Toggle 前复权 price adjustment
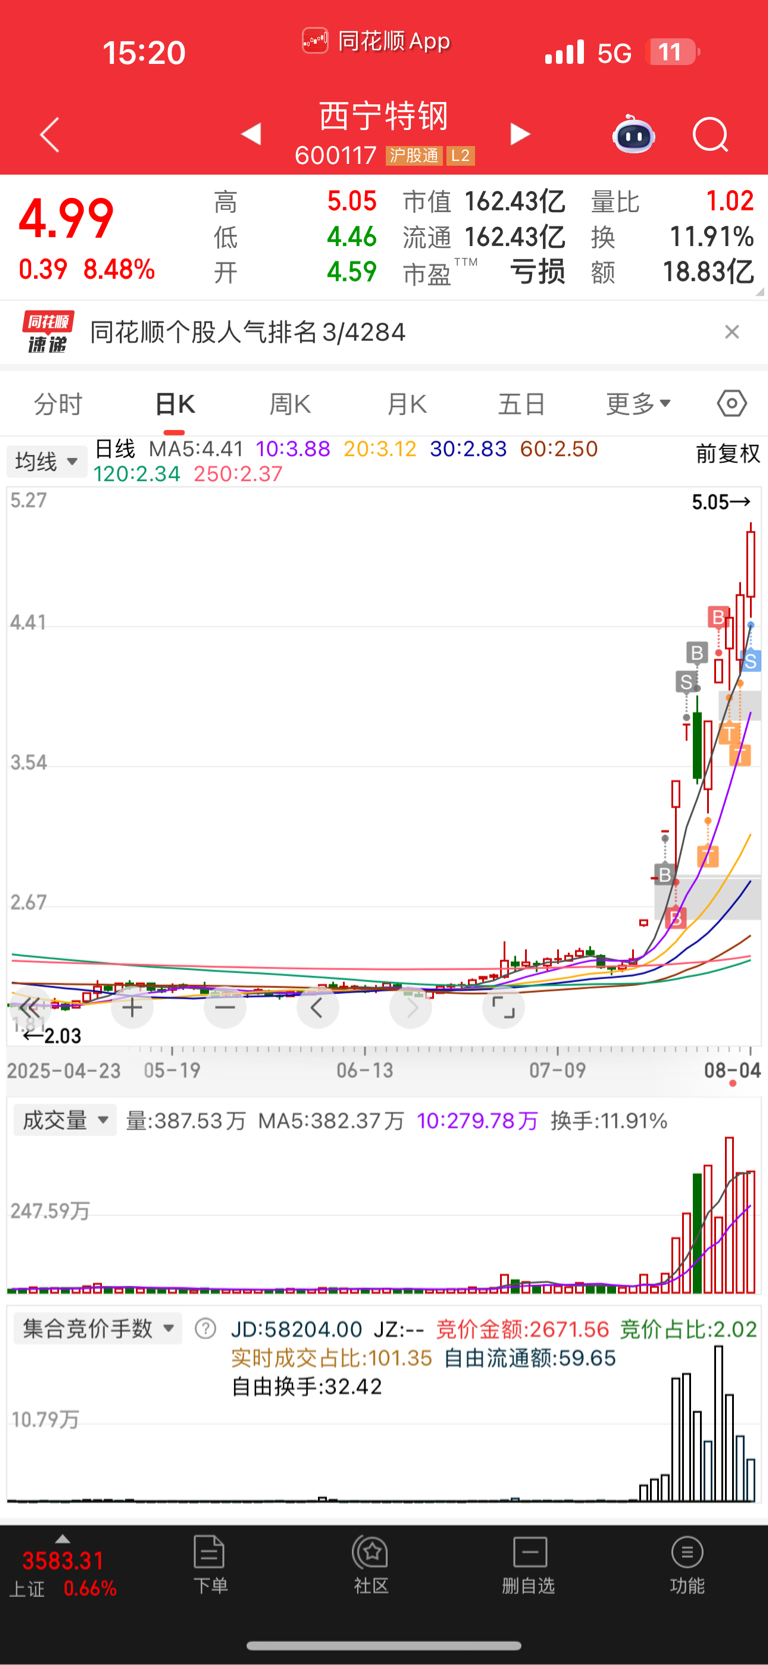Screen dimensions: 768x1665 (728, 454)
